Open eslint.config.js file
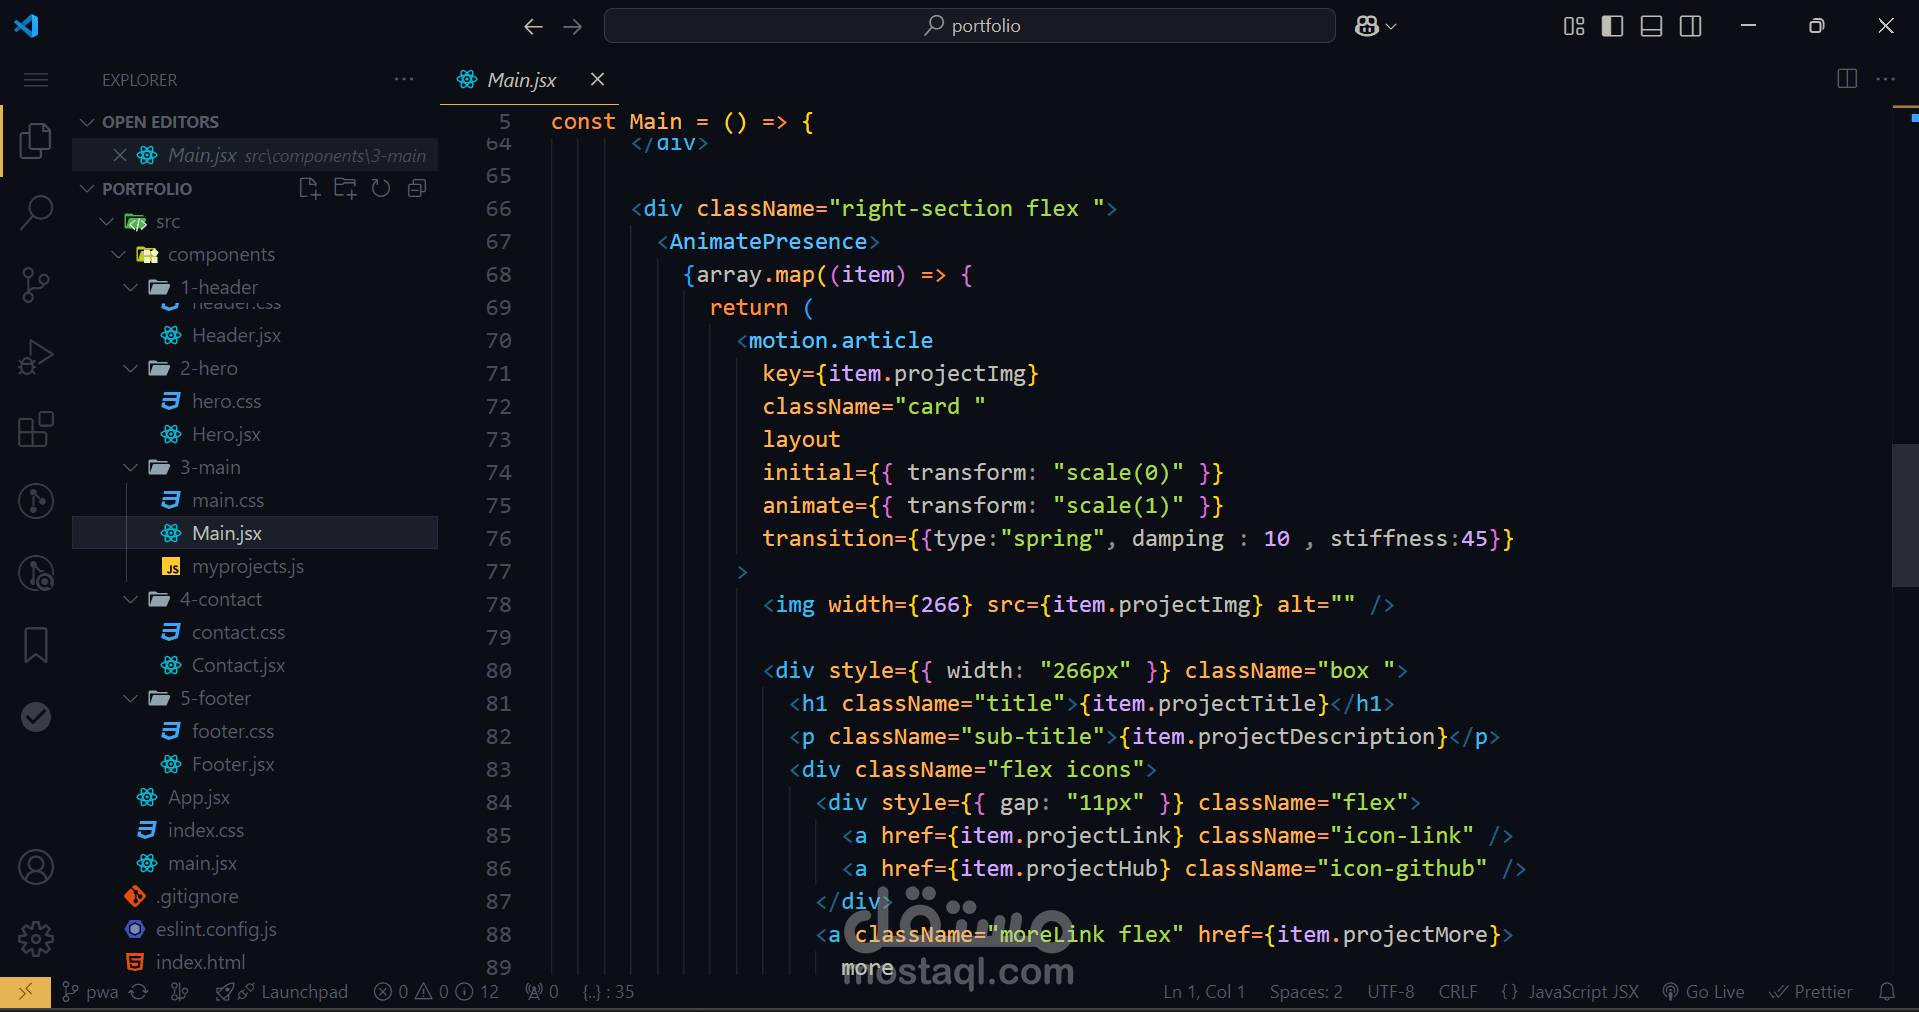Image resolution: width=1919 pixels, height=1012 pixels. [216, 930]
